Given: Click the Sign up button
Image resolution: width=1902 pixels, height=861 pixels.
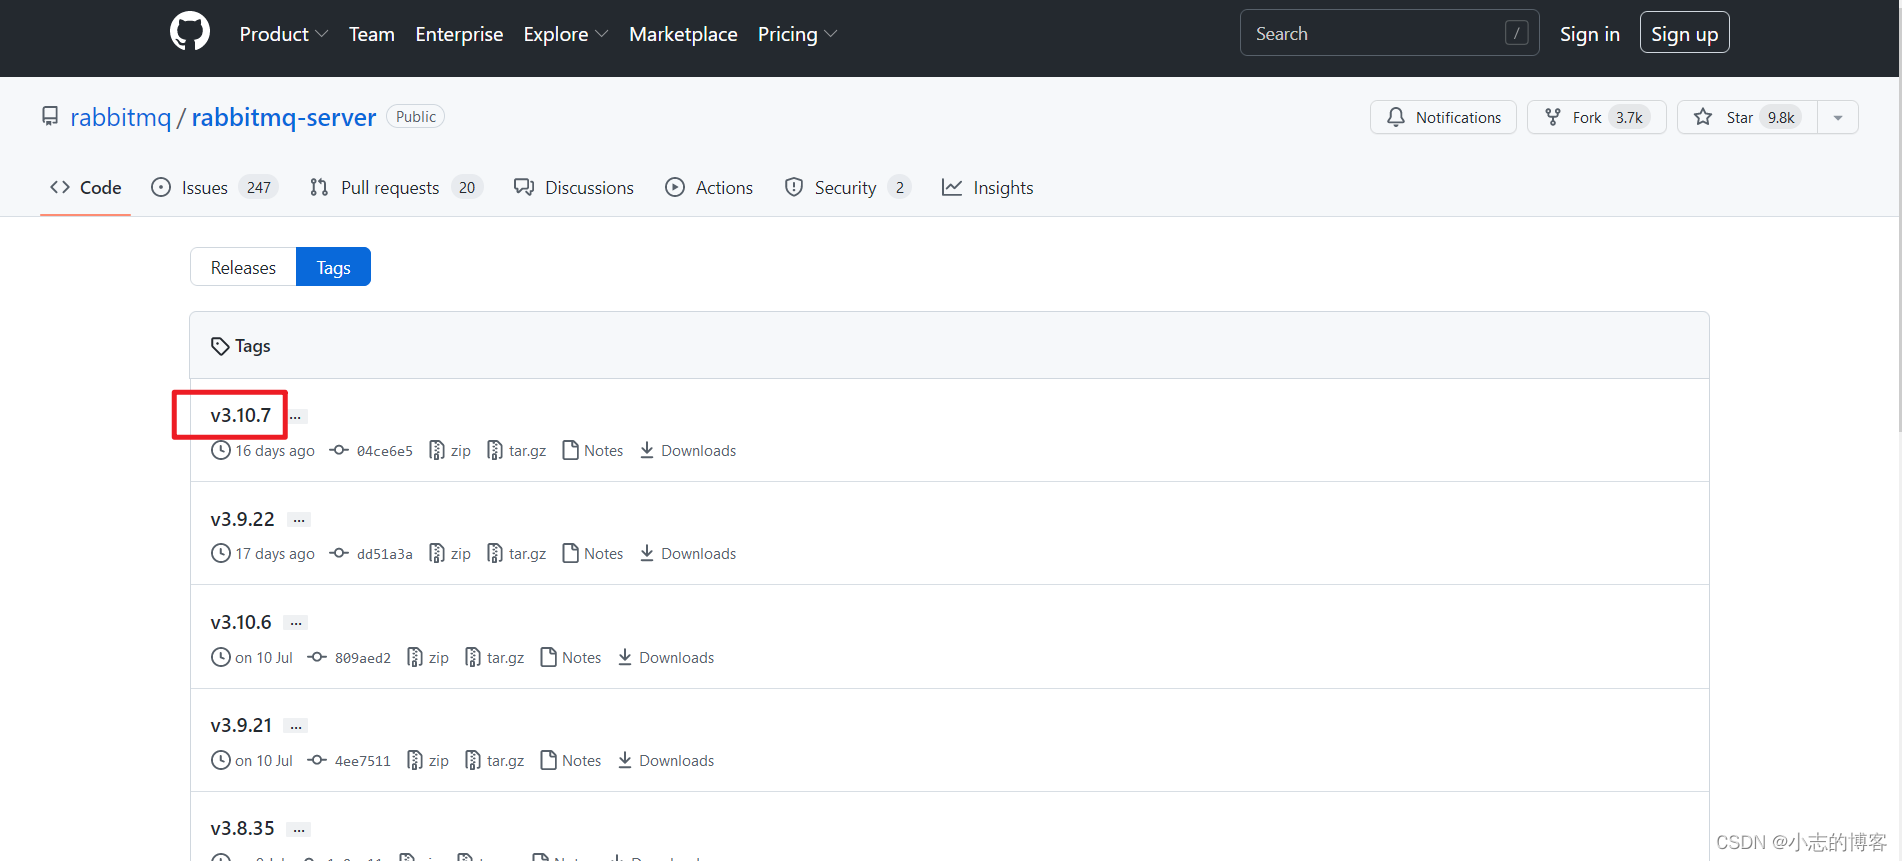Looking at the screenshot, I should point(1684,33).
